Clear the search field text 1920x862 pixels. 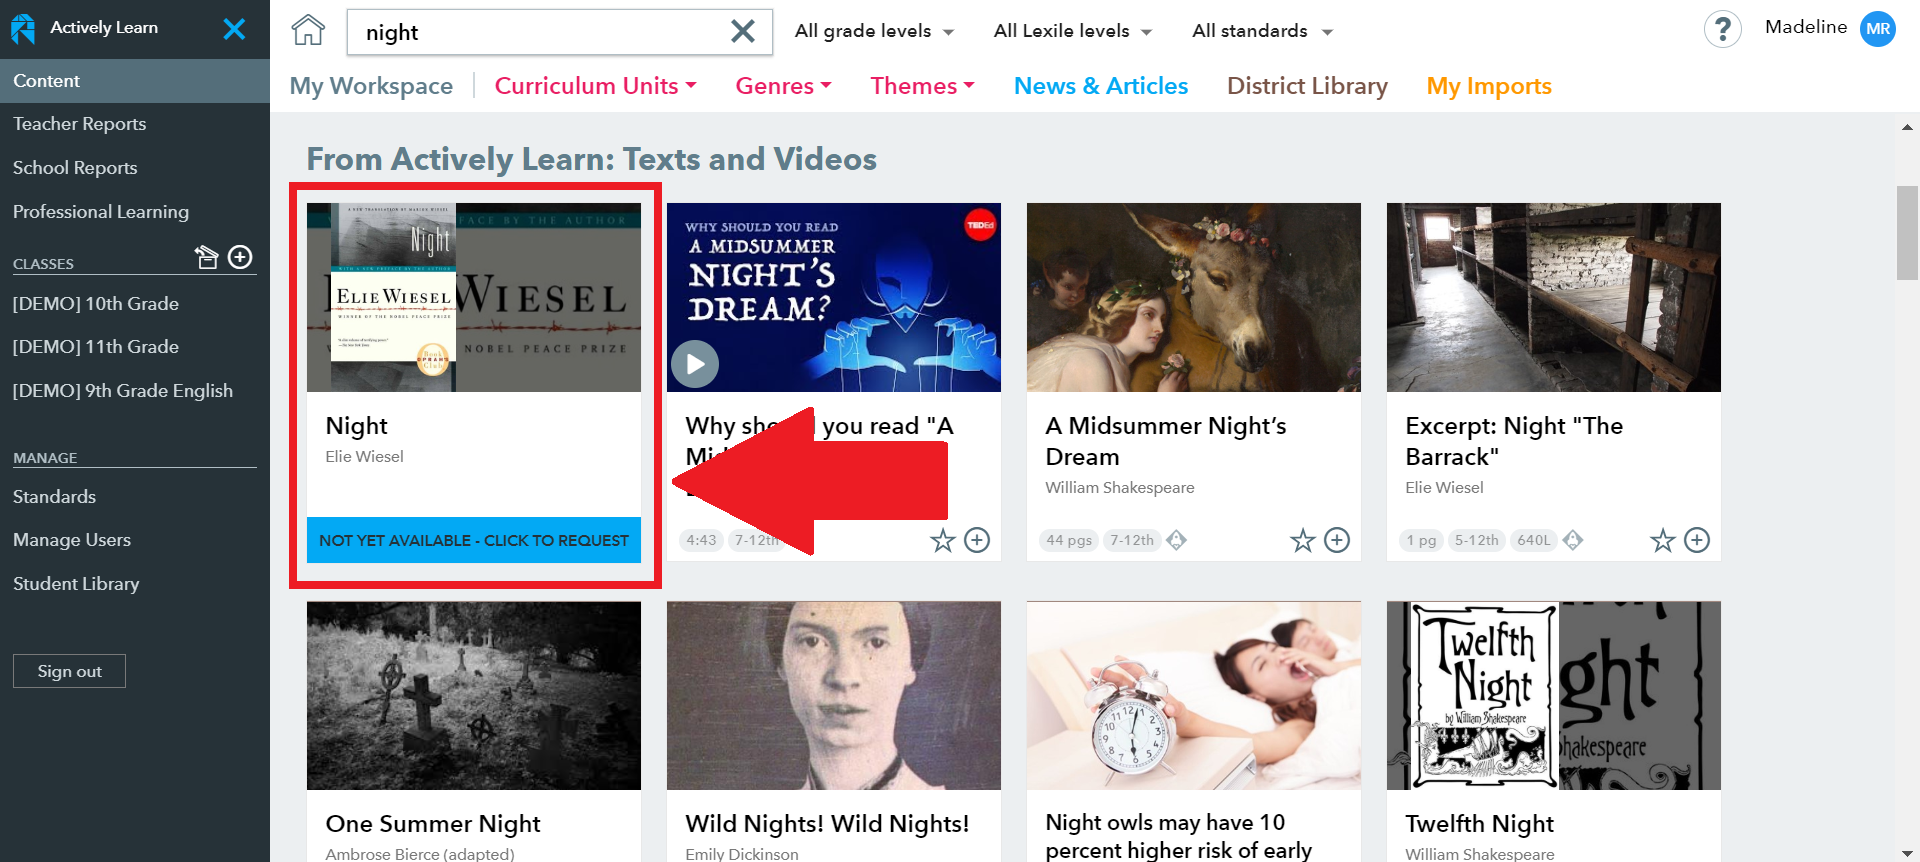click(x=742, y=31)
